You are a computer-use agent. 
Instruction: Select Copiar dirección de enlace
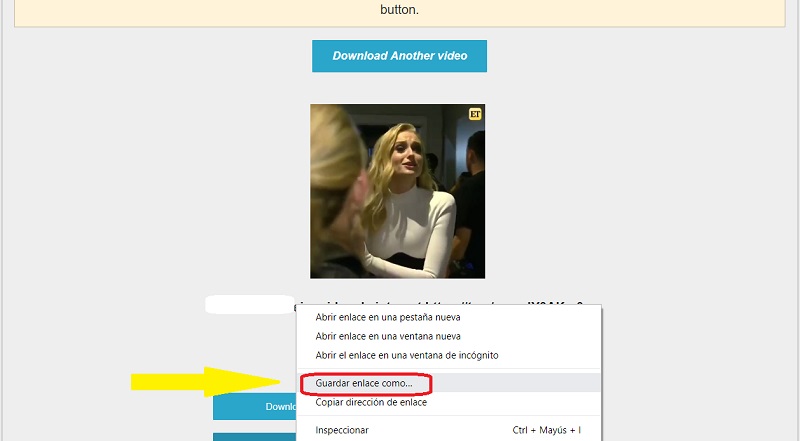pos(448,402)
